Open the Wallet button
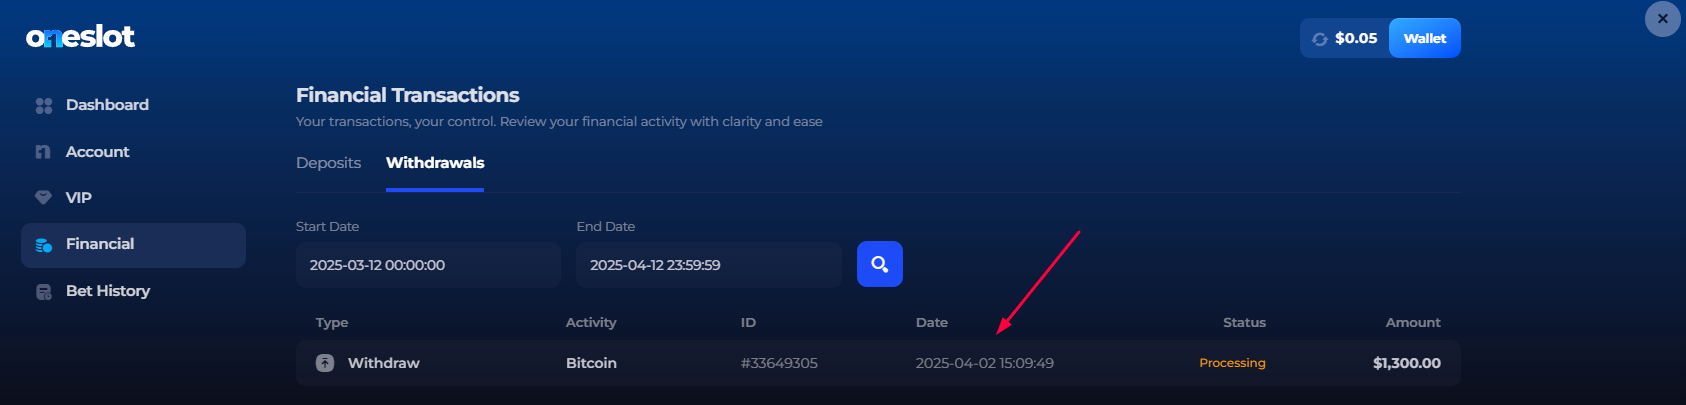The image size is (1686, 405). pos(1425,38)
